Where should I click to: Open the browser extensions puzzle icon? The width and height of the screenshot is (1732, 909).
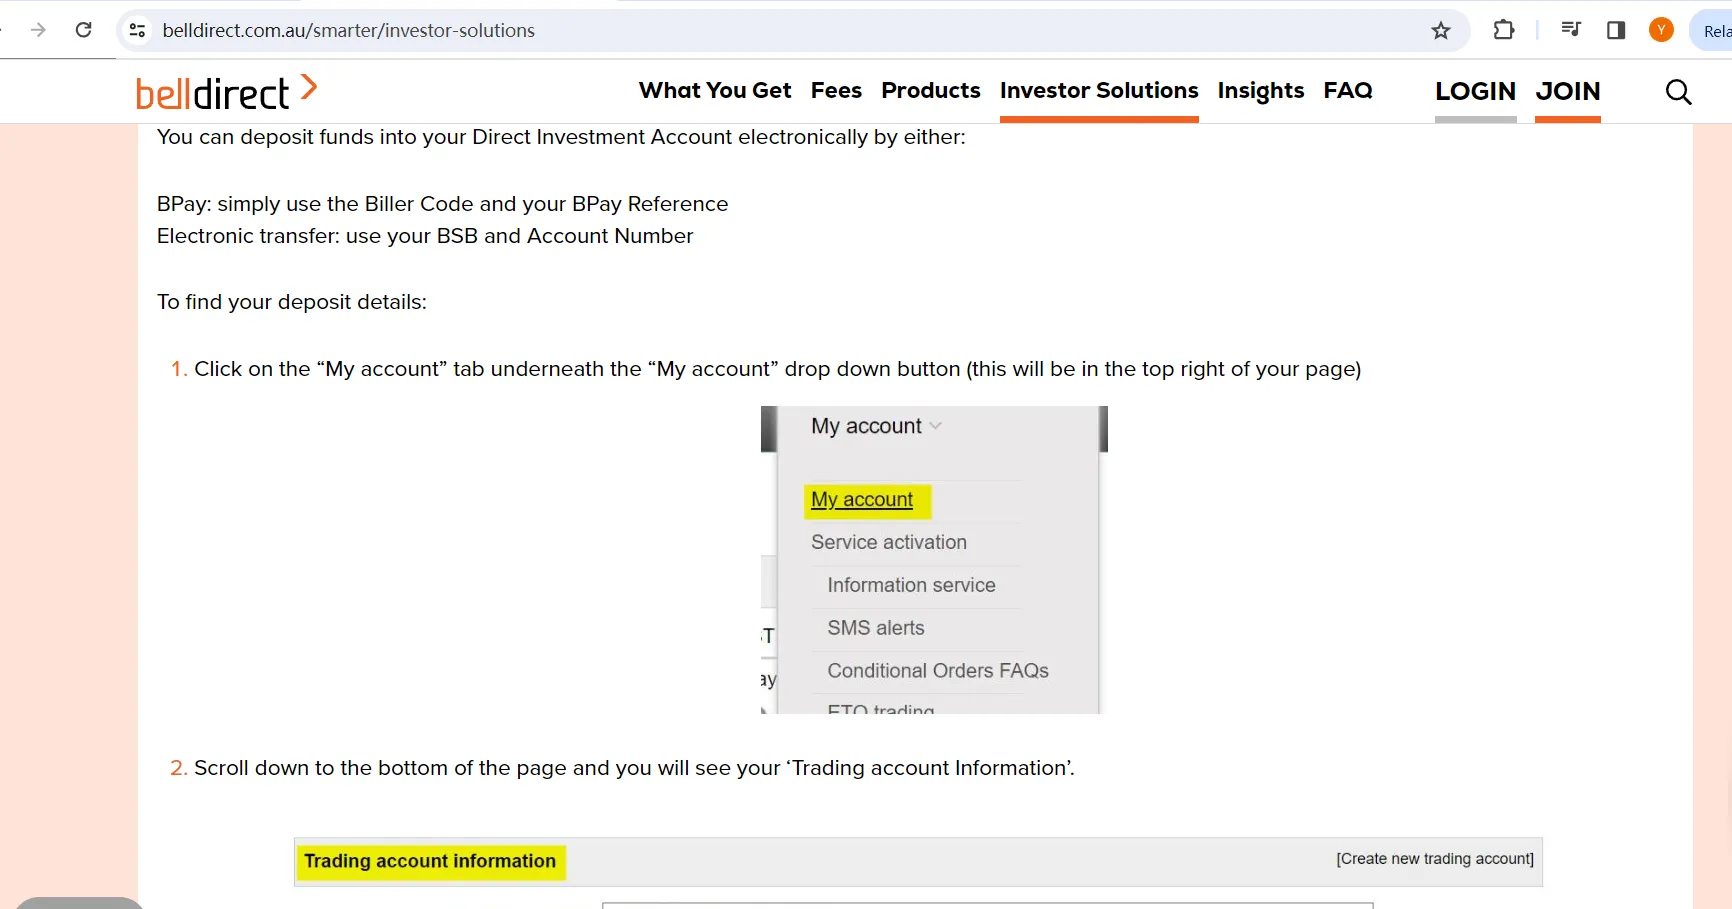pyautogui.click(x=1503, y=30)
